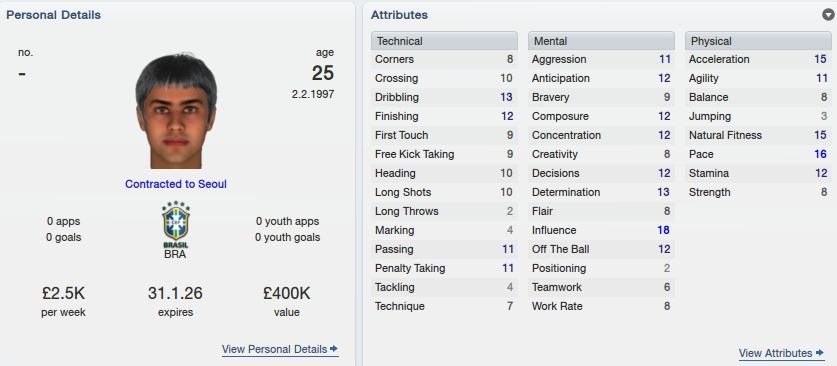
Task: Open the Attributes panel dropdown arrow
Action: (x=828, y=15)
